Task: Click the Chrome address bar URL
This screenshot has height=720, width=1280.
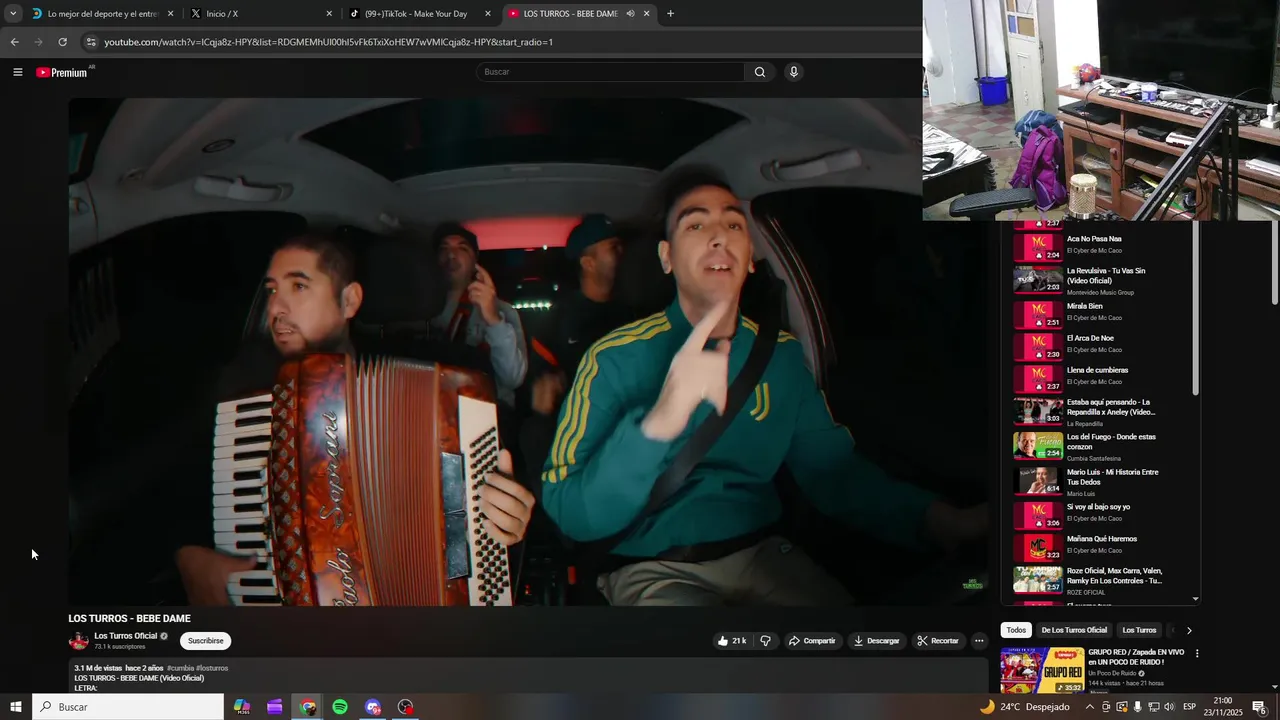Action: point(328,42)
